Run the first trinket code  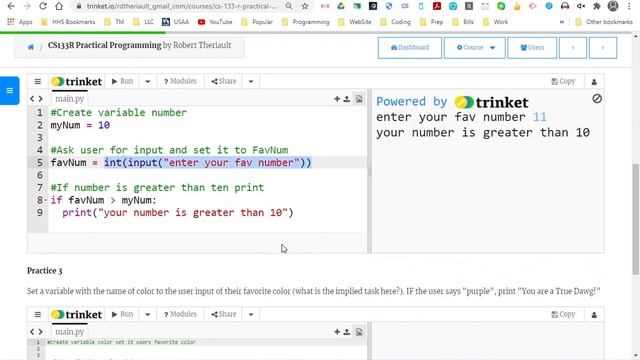[x=122, y=81]
